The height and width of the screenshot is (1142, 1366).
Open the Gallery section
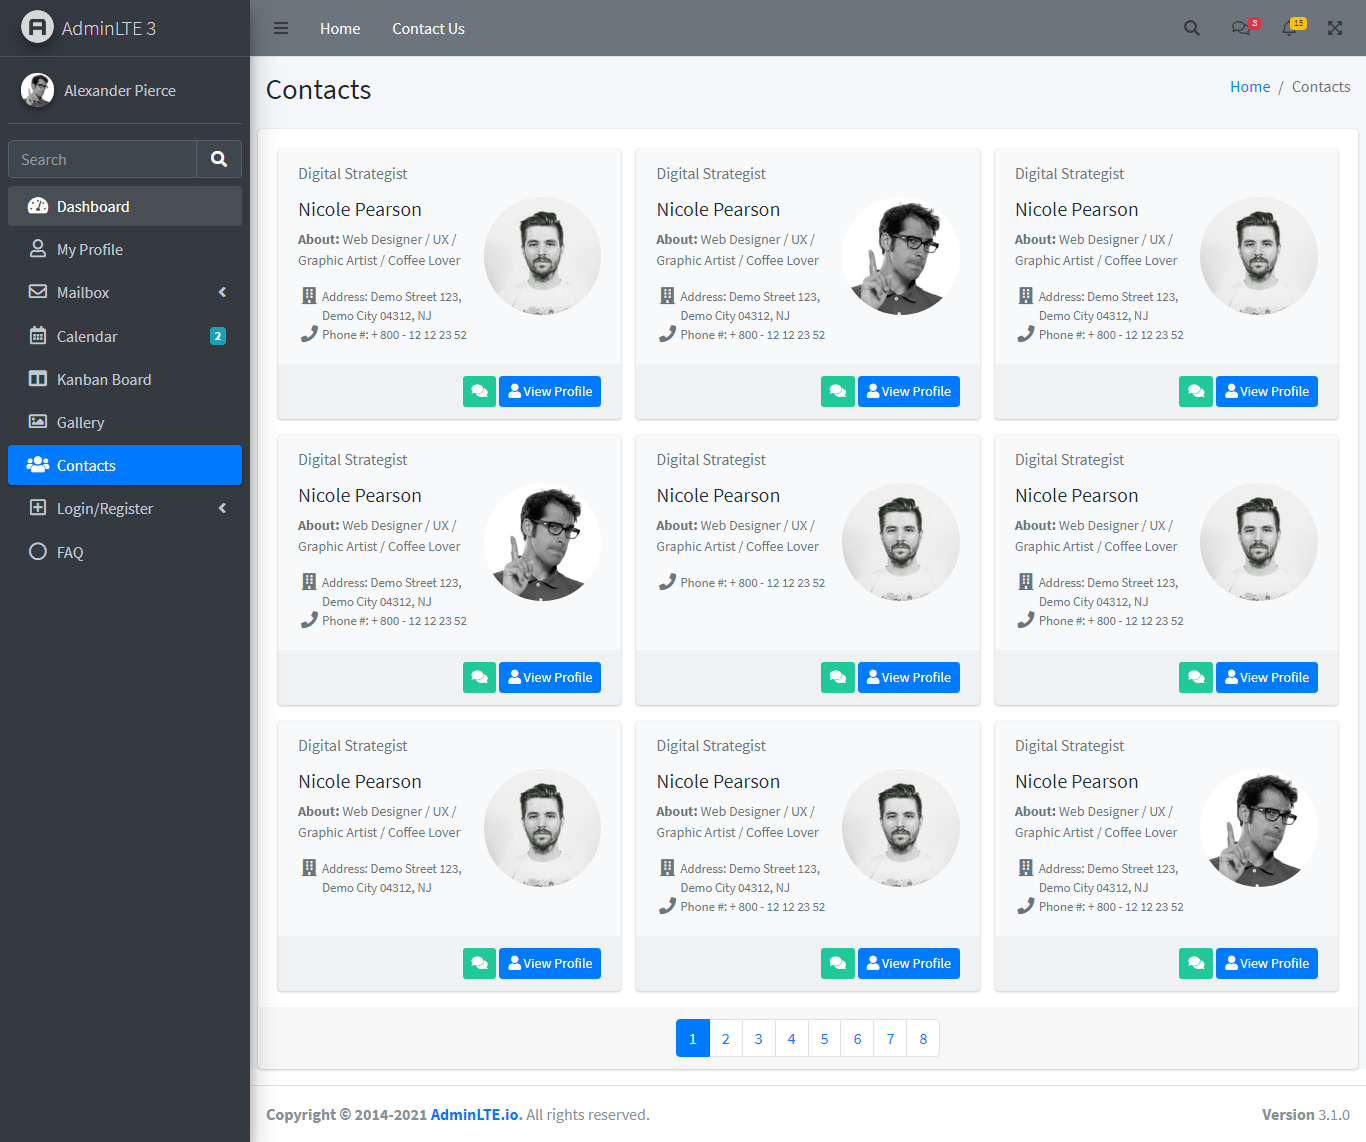pos(78,422)
